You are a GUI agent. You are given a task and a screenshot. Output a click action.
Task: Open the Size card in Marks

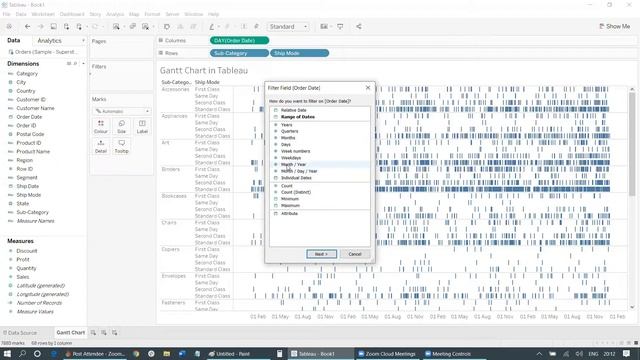pyautogui.click(x=121, y=127)
